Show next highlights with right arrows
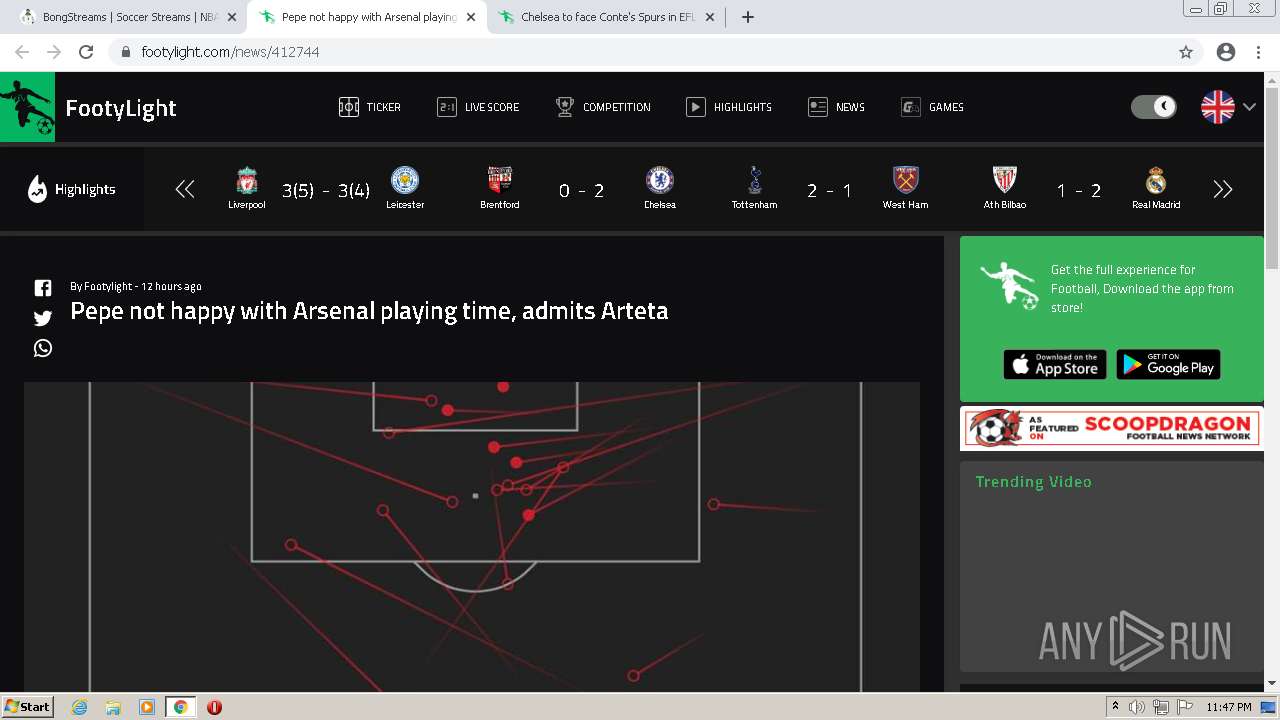 coord(1223,189)
